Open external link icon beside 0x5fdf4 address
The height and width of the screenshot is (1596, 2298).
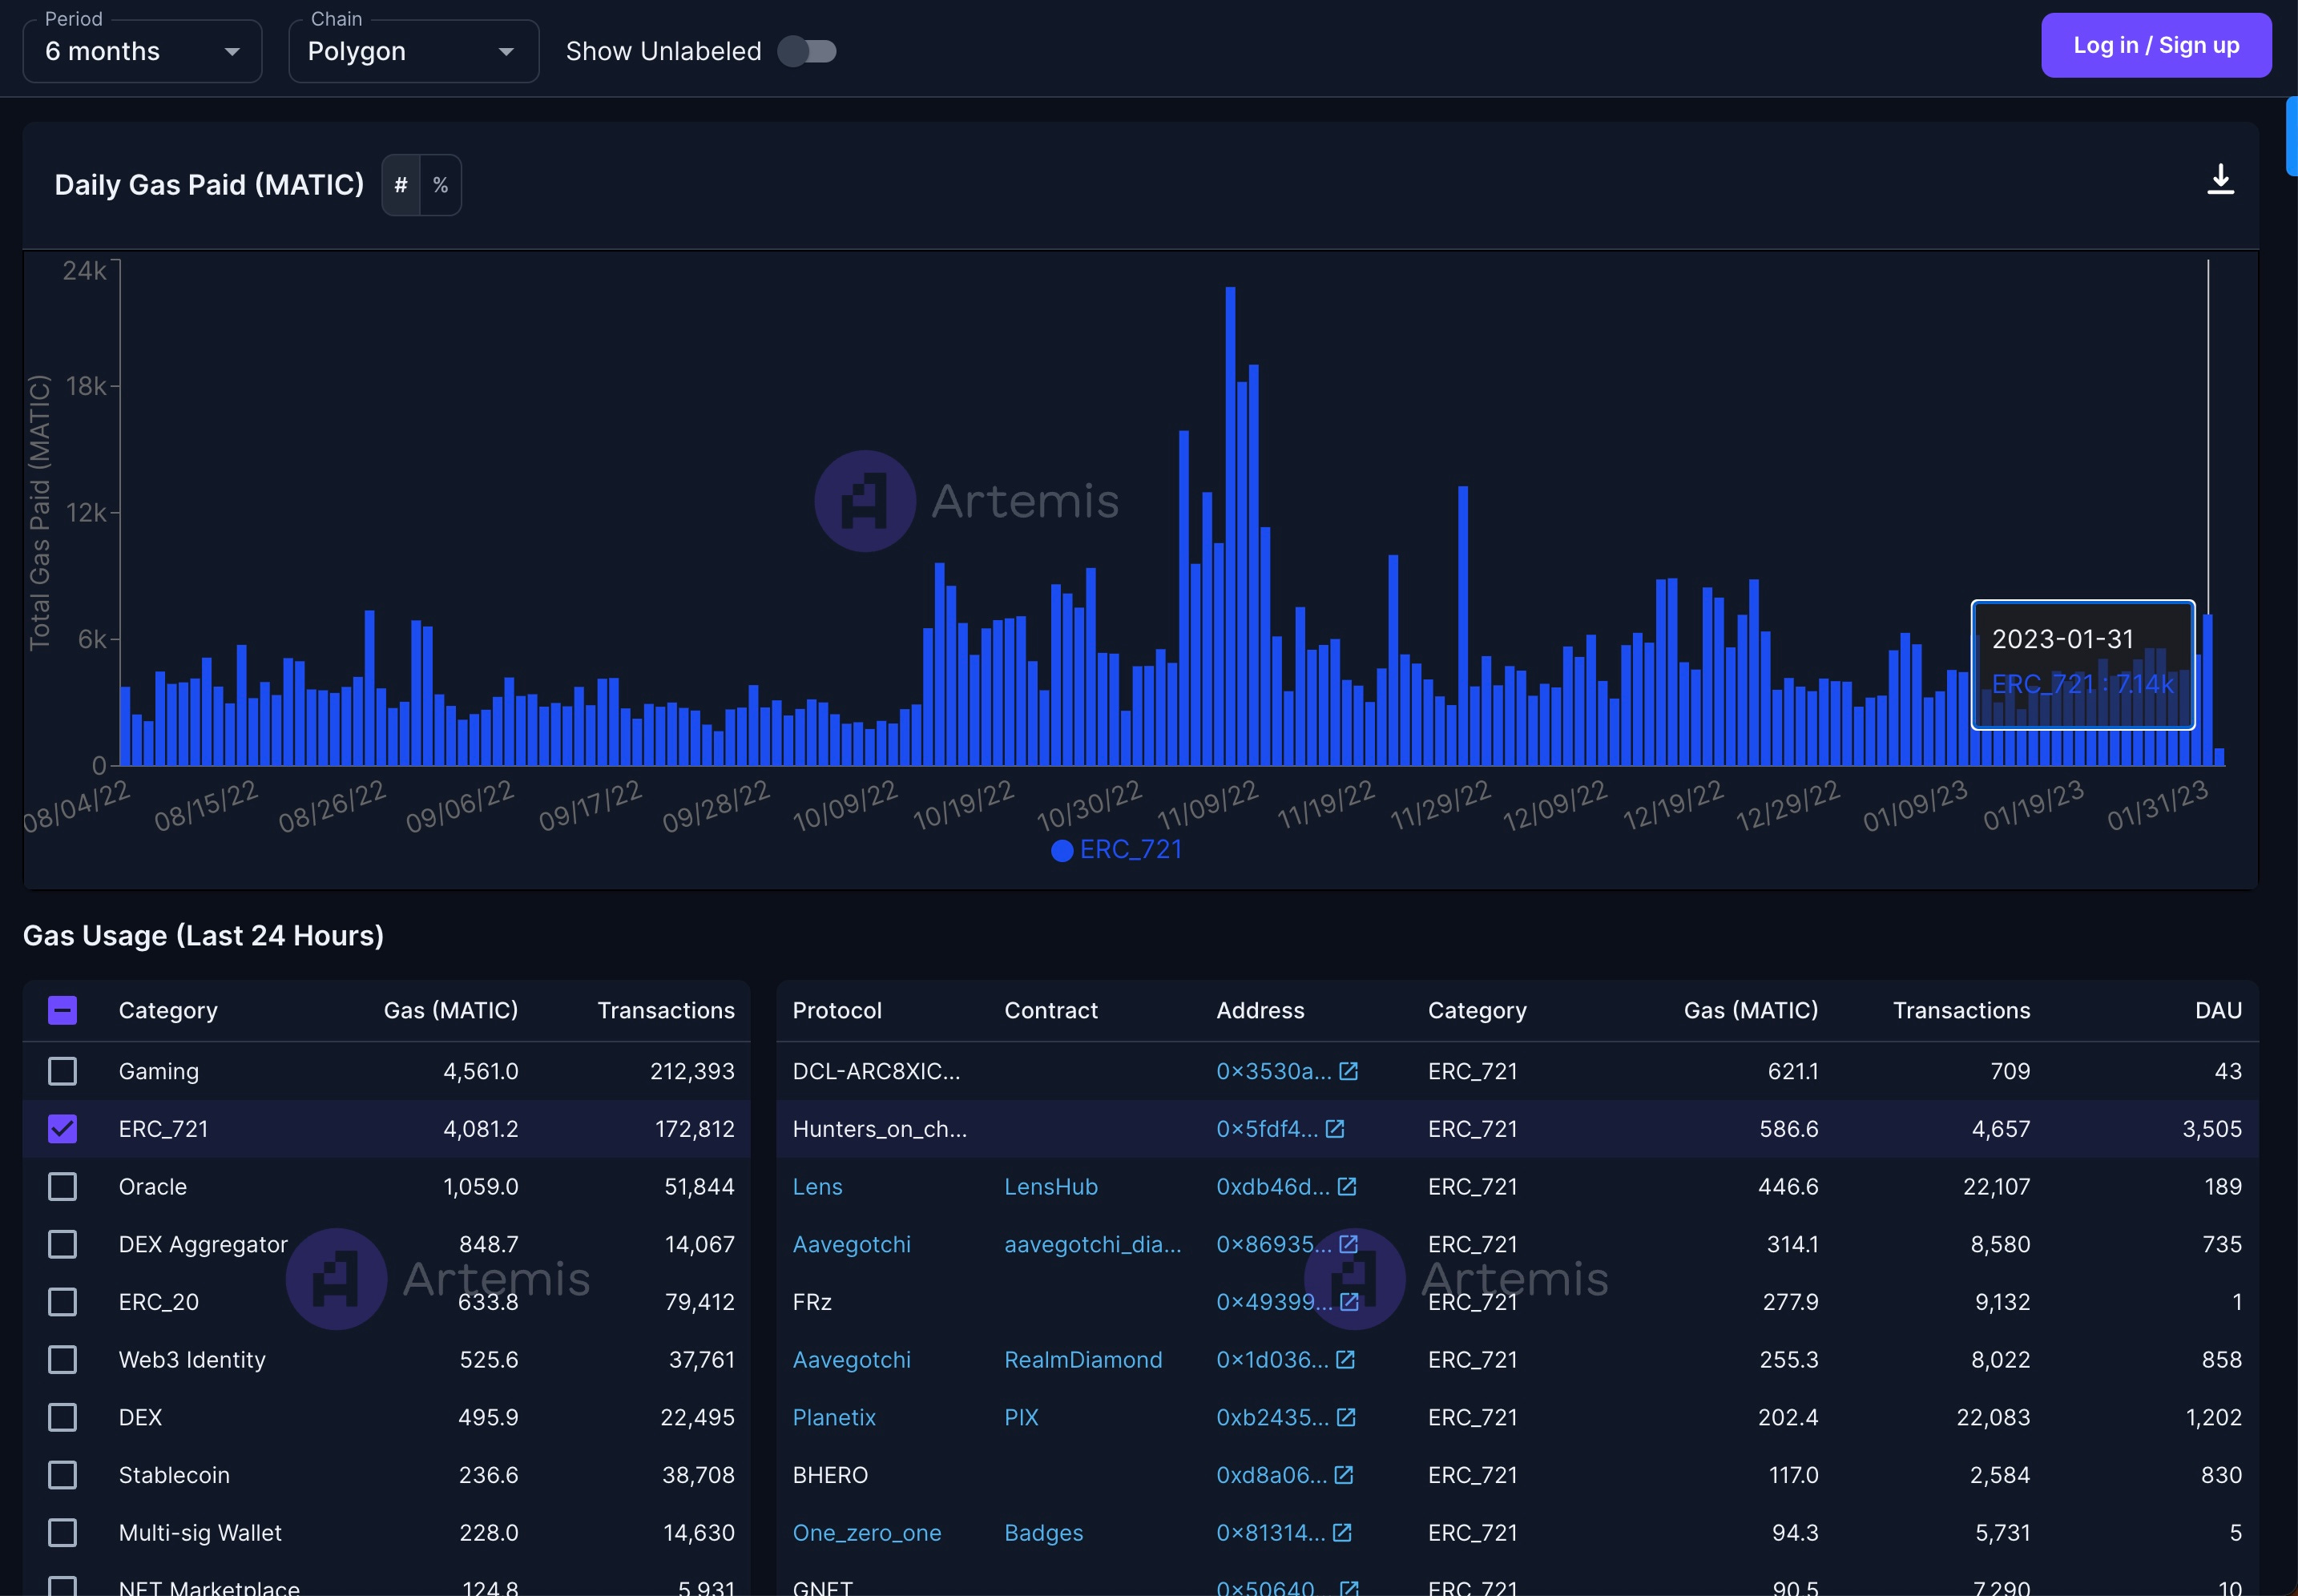point(1334,1129)
